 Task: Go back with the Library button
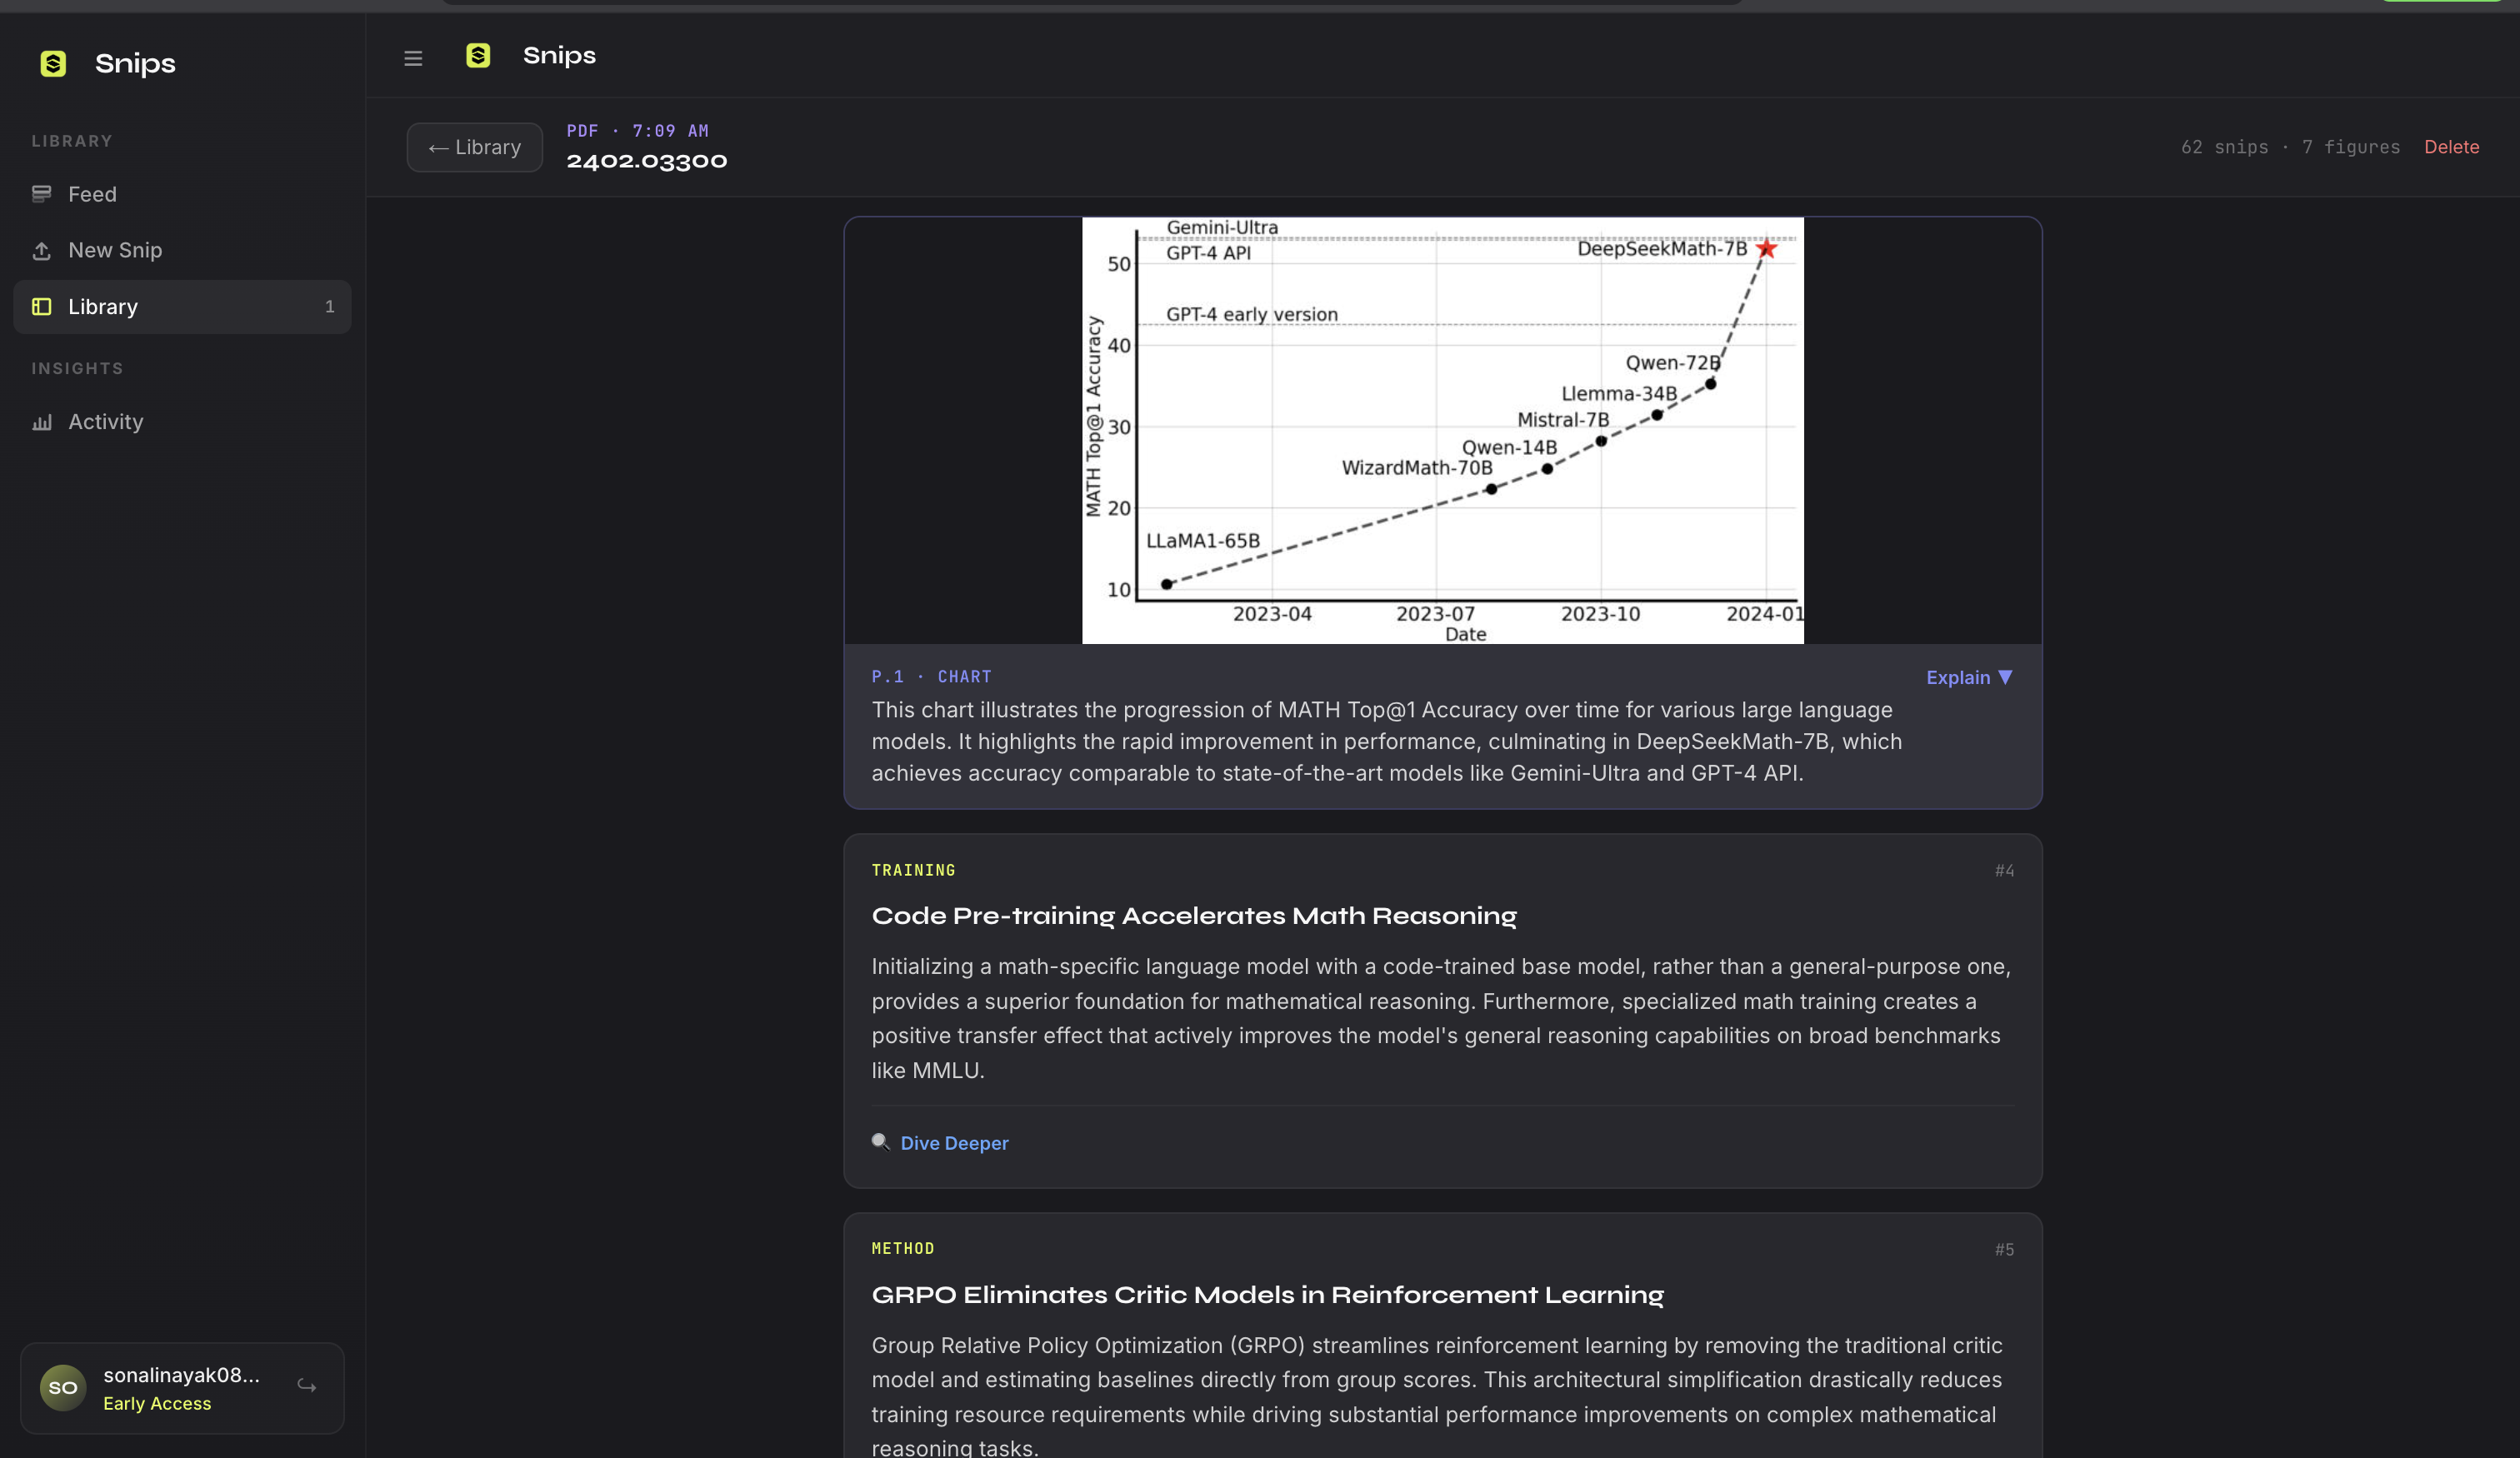click(474, 147)
